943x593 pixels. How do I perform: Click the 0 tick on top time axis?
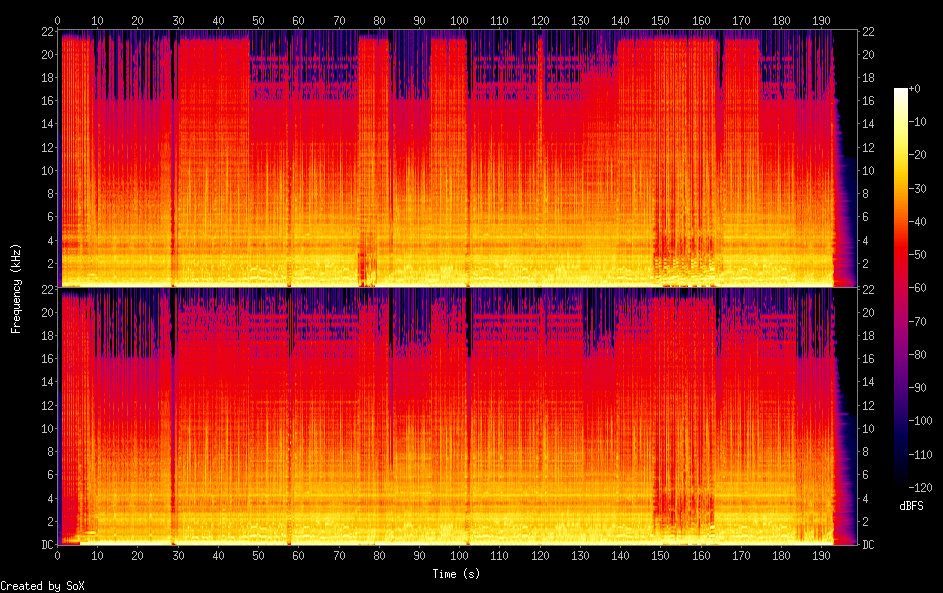coord(58,20)
